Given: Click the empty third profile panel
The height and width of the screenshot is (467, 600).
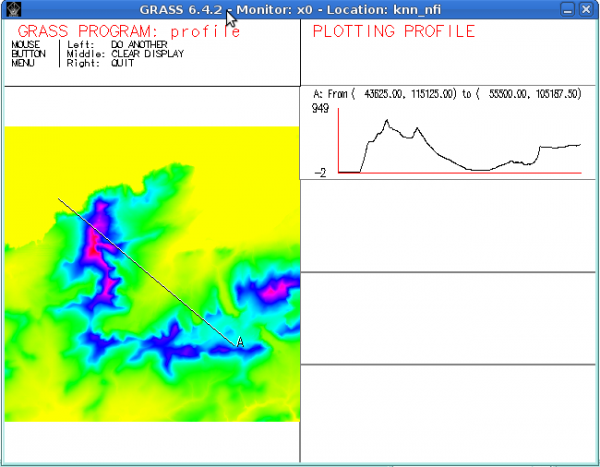Looking at the screenshot, I should coord(449,318).
